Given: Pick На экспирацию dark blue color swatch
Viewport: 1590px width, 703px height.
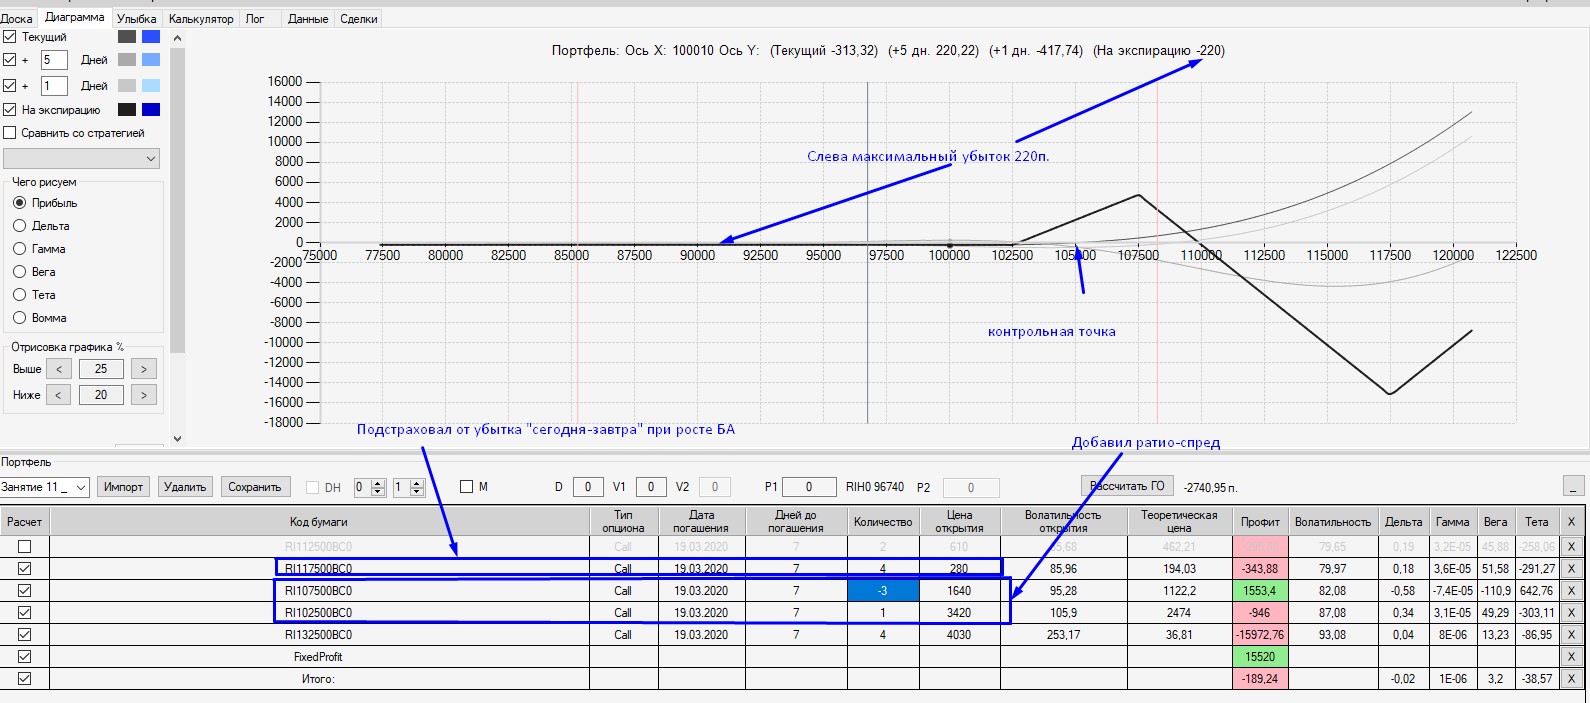Looking at the screenshot, I should click(x=151, y=110).
